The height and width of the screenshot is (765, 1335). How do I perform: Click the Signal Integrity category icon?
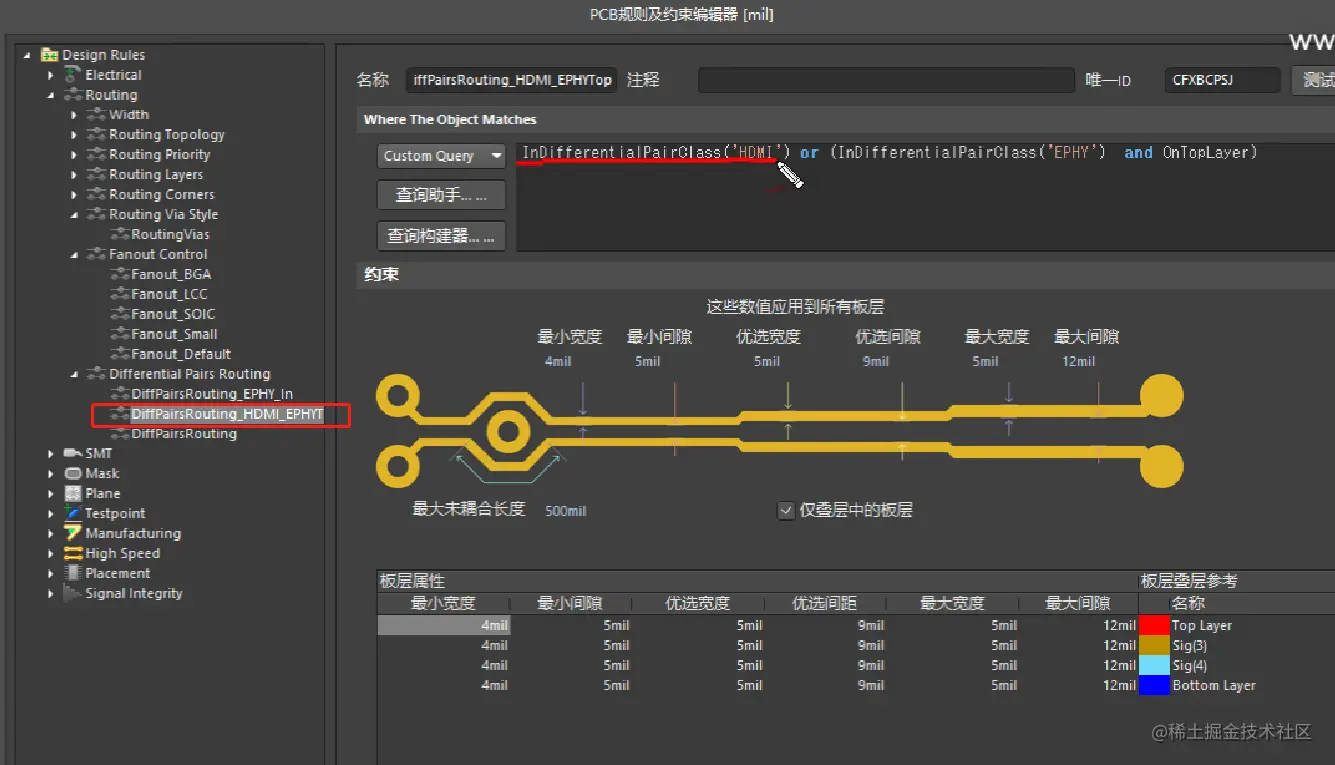tap(73, 594)
